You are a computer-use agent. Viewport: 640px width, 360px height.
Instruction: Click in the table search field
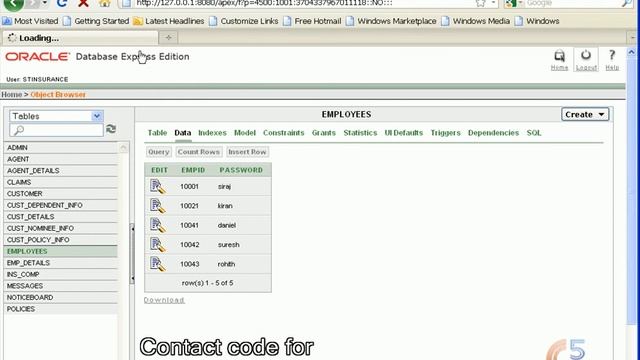56,130
